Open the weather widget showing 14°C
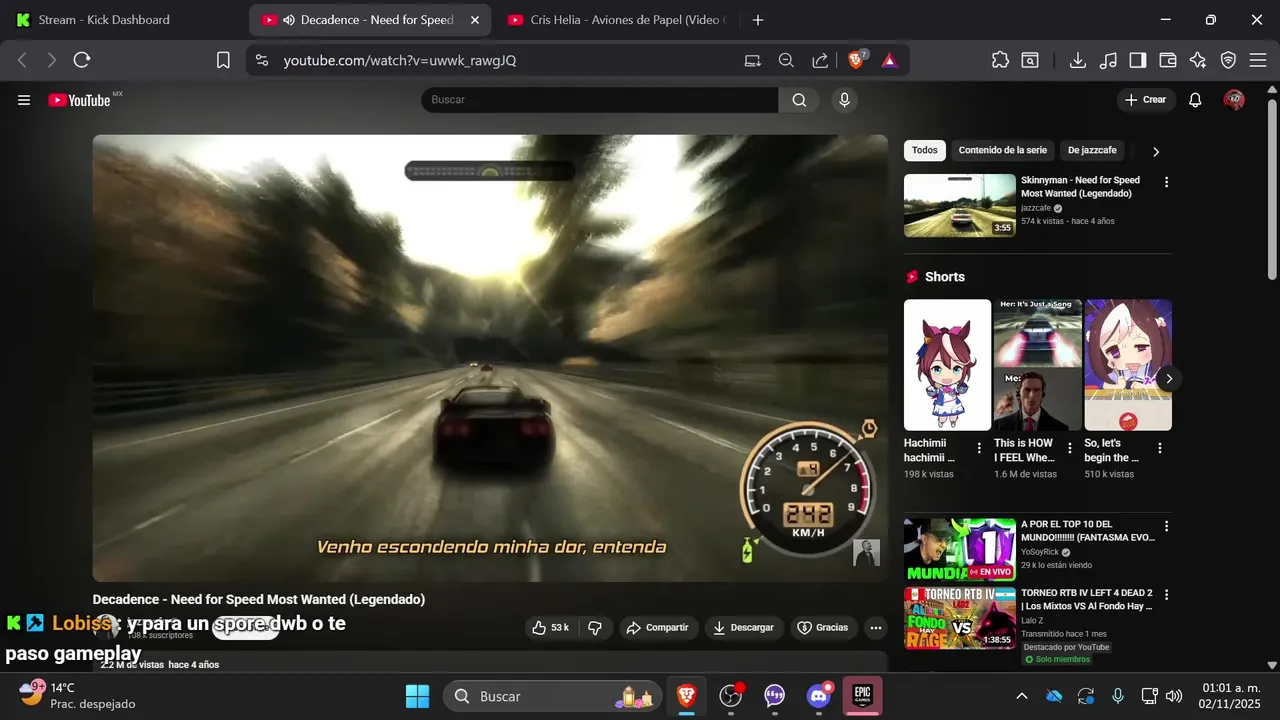Image resolution: width=1280 pixels, height=720 pixels. pos(76,696)
